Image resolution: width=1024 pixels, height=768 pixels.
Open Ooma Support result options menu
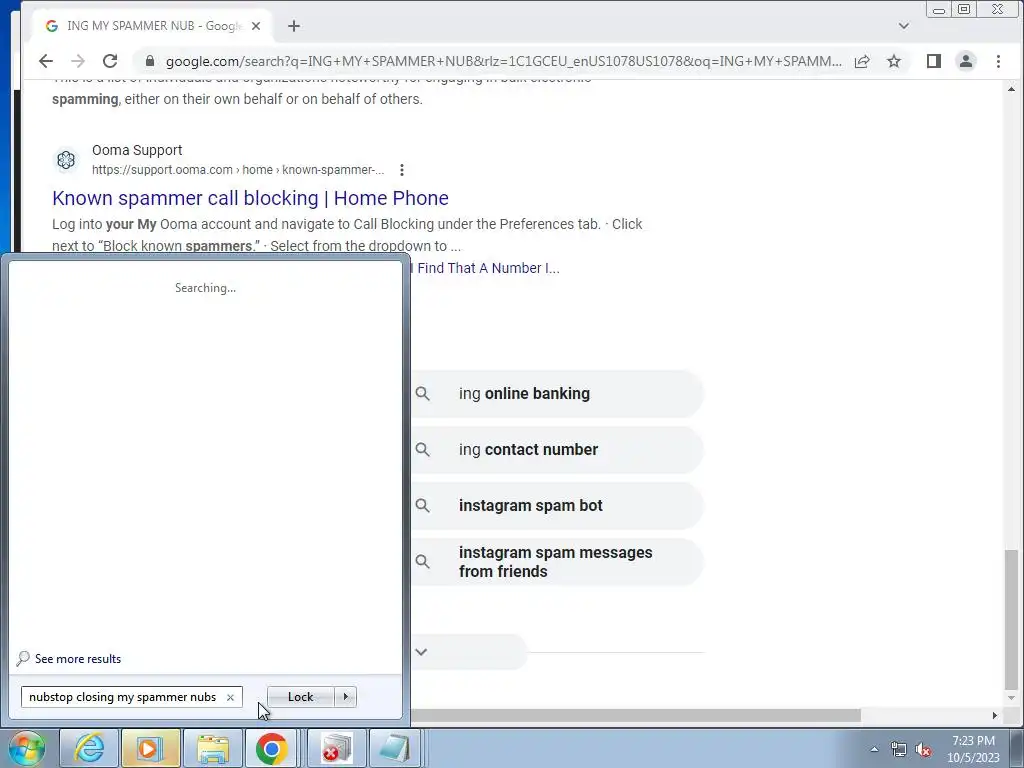coord(402,170)
